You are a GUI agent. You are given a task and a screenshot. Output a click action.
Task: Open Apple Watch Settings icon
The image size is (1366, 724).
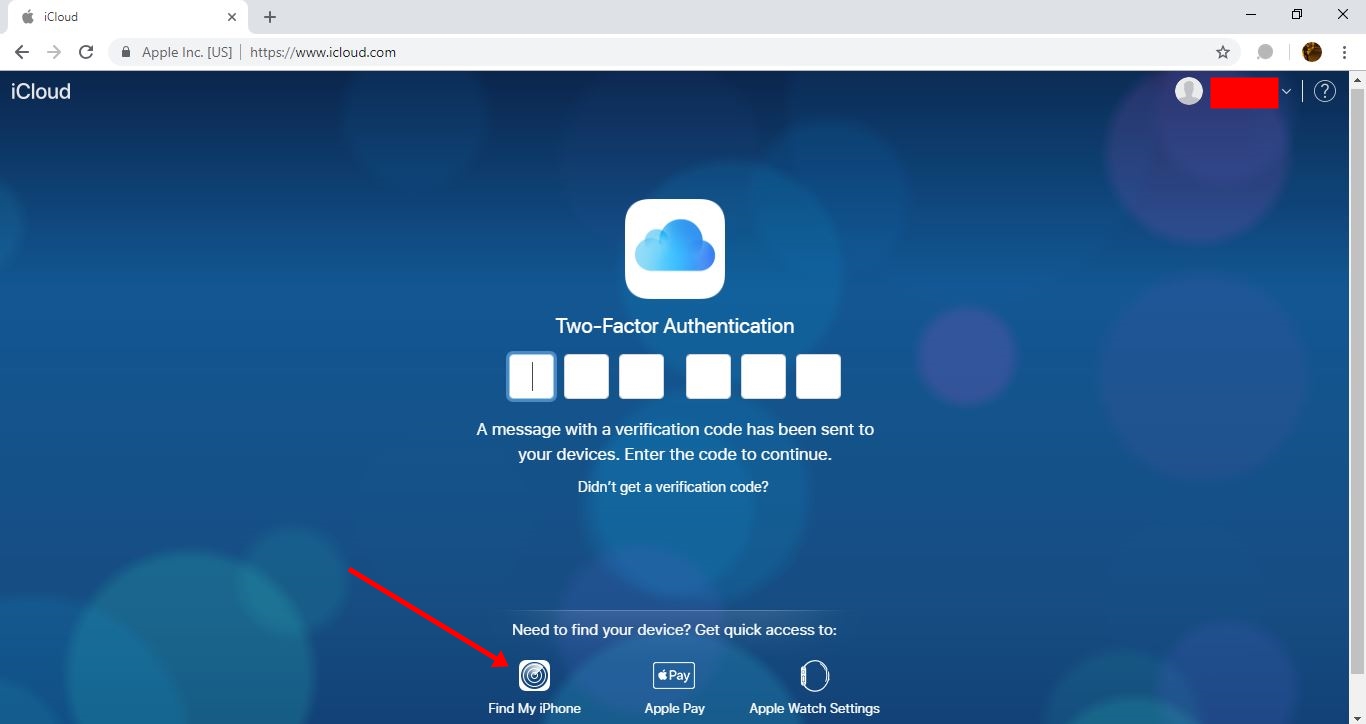(x=814, y=676)
